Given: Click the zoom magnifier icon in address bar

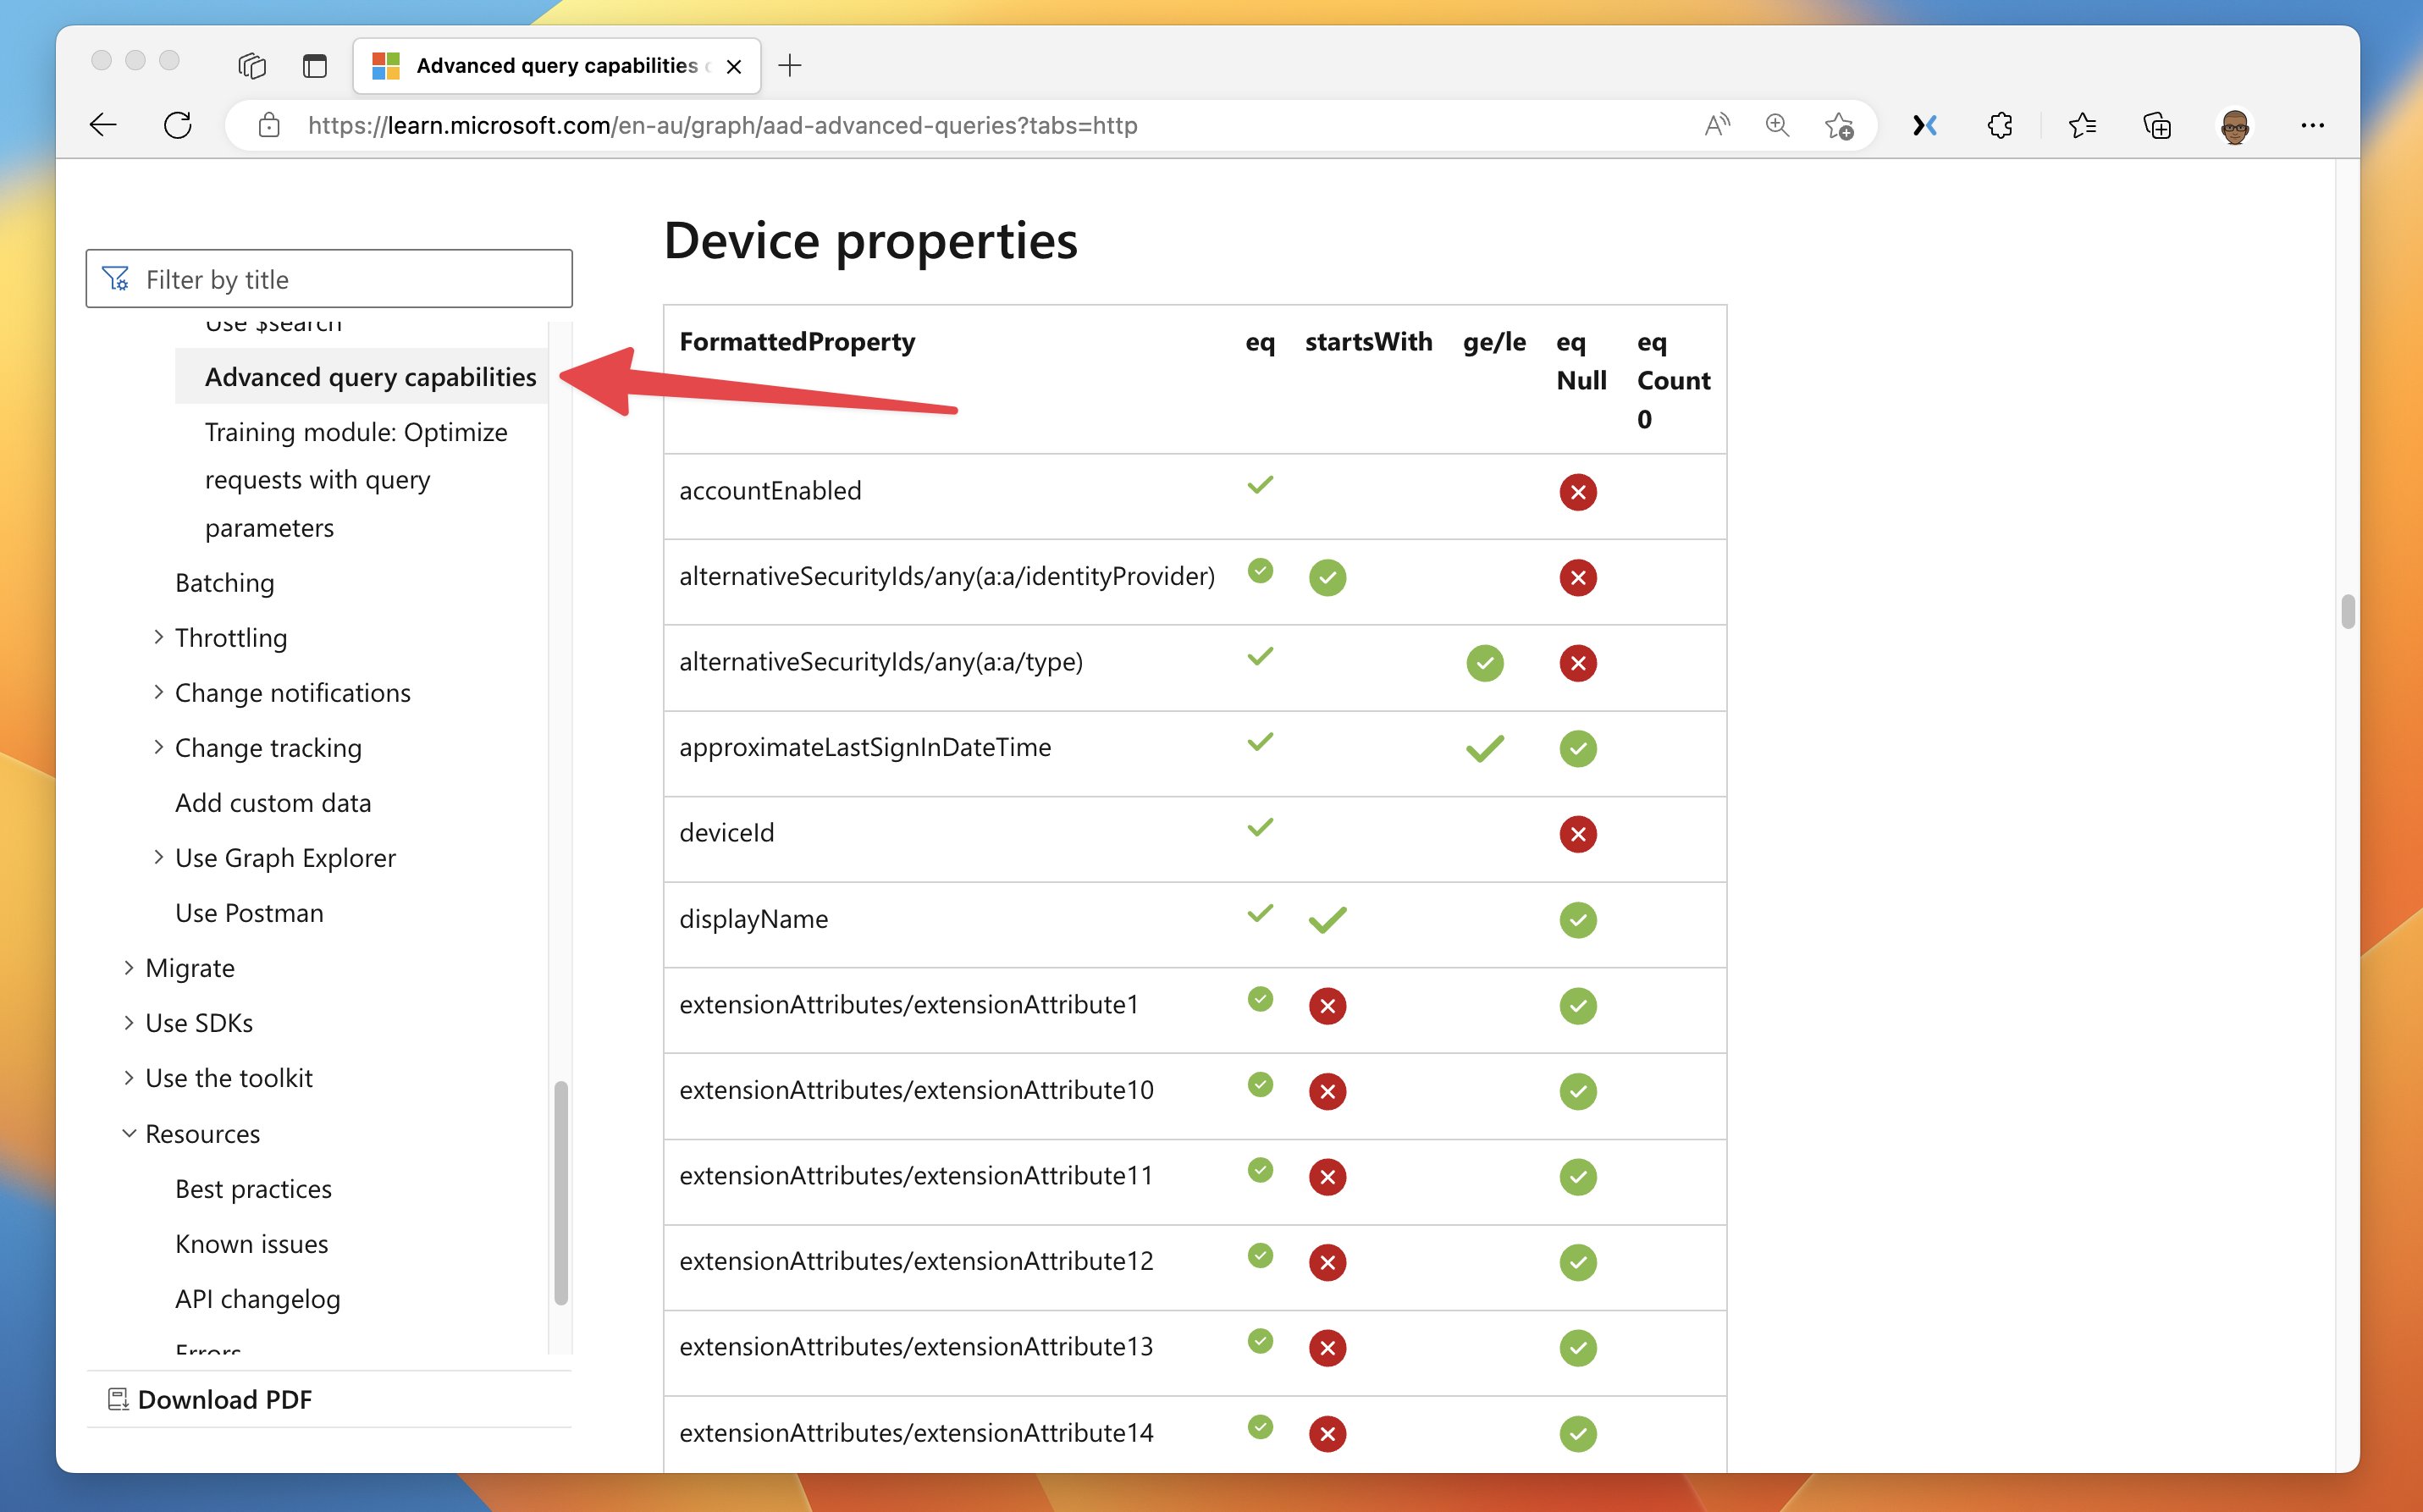Looking at the screenshot, I should 1776,125.
